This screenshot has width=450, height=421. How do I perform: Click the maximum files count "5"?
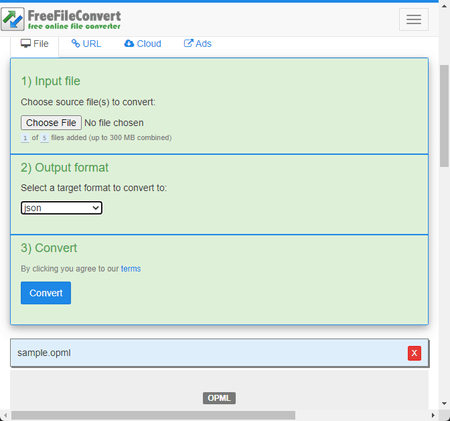[x=44, y=138]
